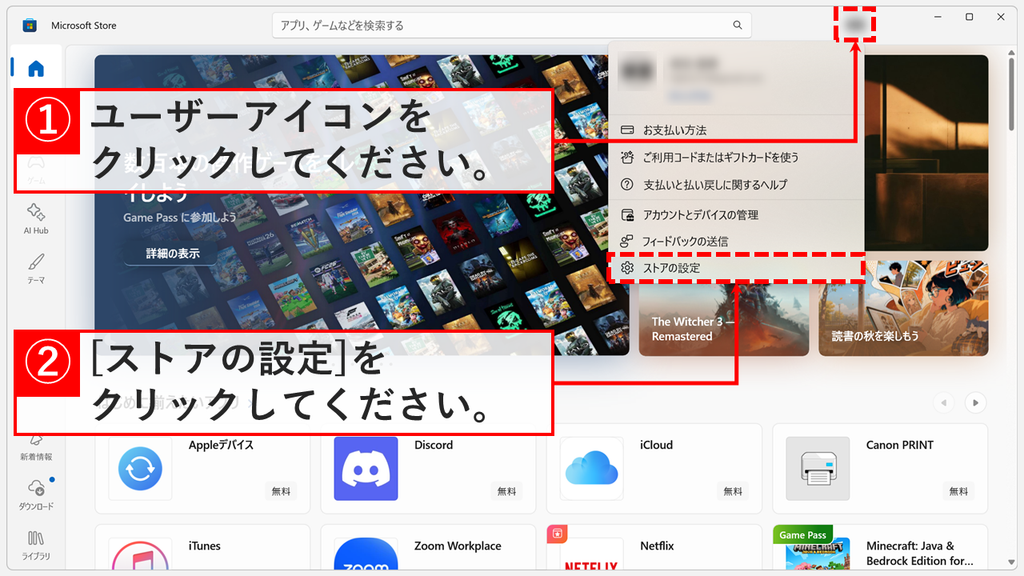Viewport: 1024px width, 576px height.
Task: Open the Home tab in sidebar
Action: click(x=36, y=68)
